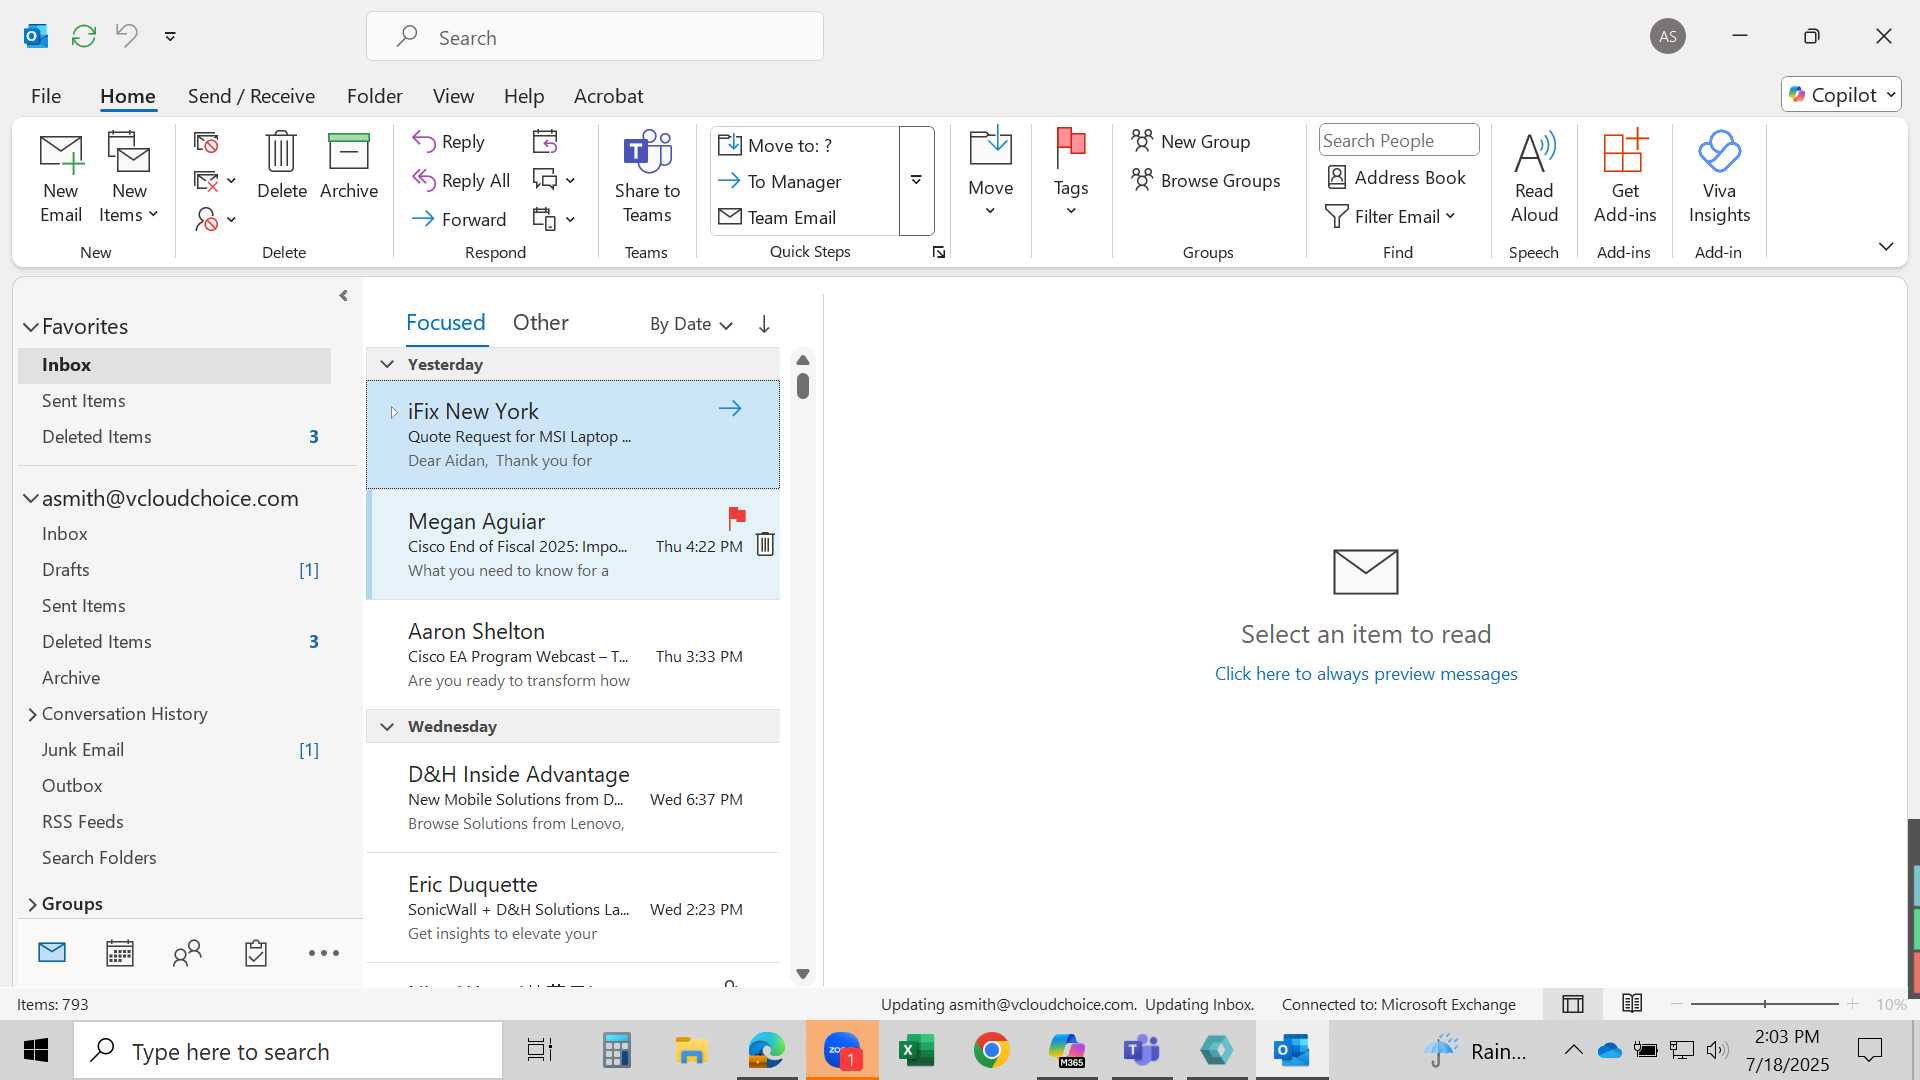Click the Undo icon in title bar
Viewport: 1920px width, 1080px height.
point(127,36)
